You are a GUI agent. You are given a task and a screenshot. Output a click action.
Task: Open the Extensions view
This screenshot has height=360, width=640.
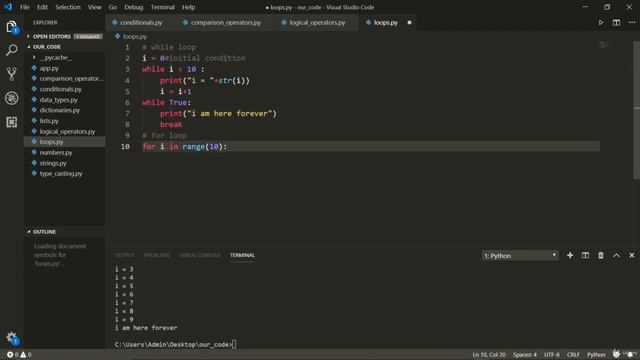click(x=11, y=122)
